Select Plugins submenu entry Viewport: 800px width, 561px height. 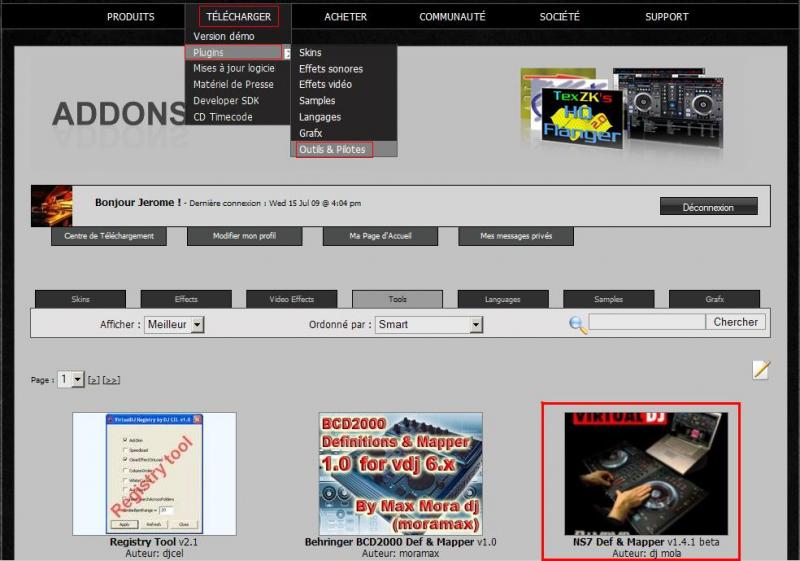tap(233, 52)
